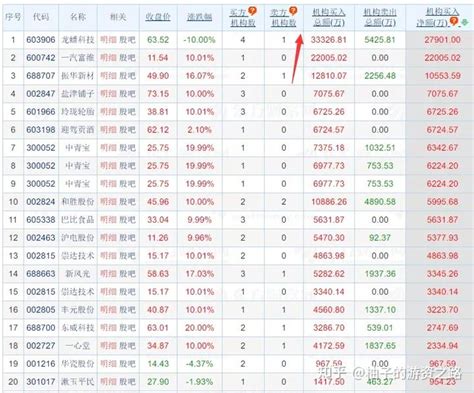Click stock name 一汽富维
Viewport: 474px width, 393px height.
pos(78,58)
